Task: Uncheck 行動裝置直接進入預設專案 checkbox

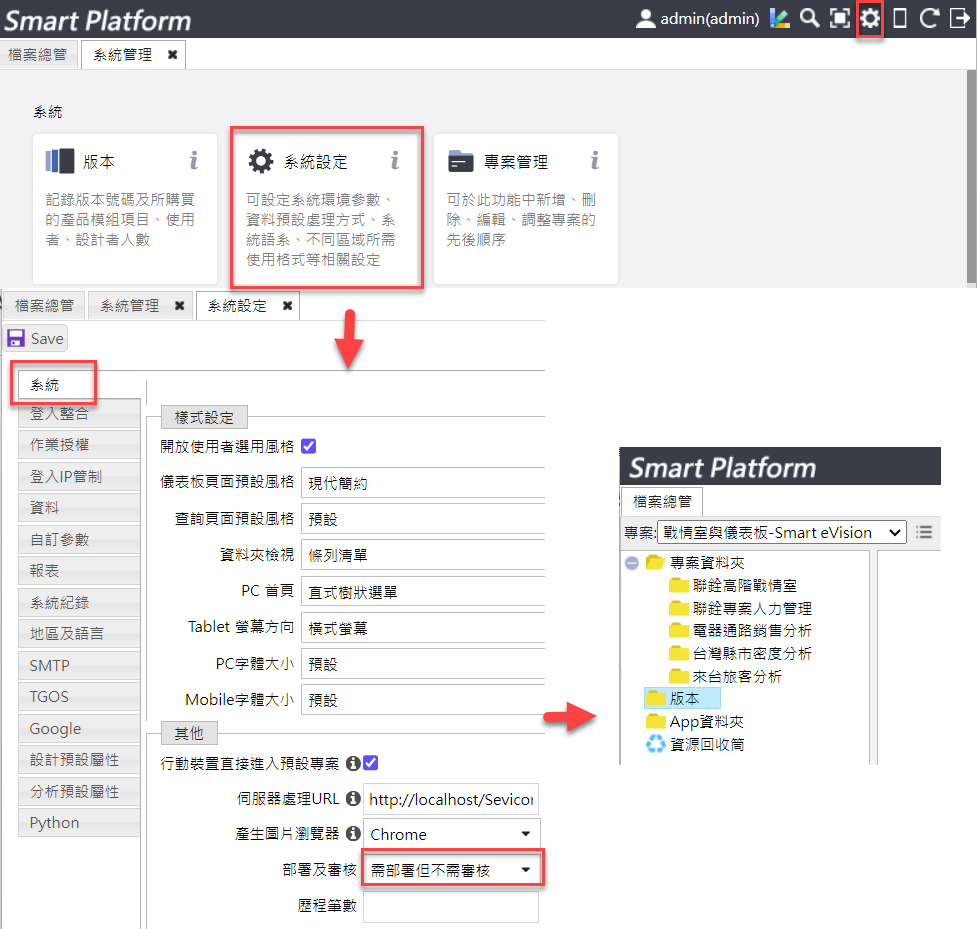Action: click(370, 763)
